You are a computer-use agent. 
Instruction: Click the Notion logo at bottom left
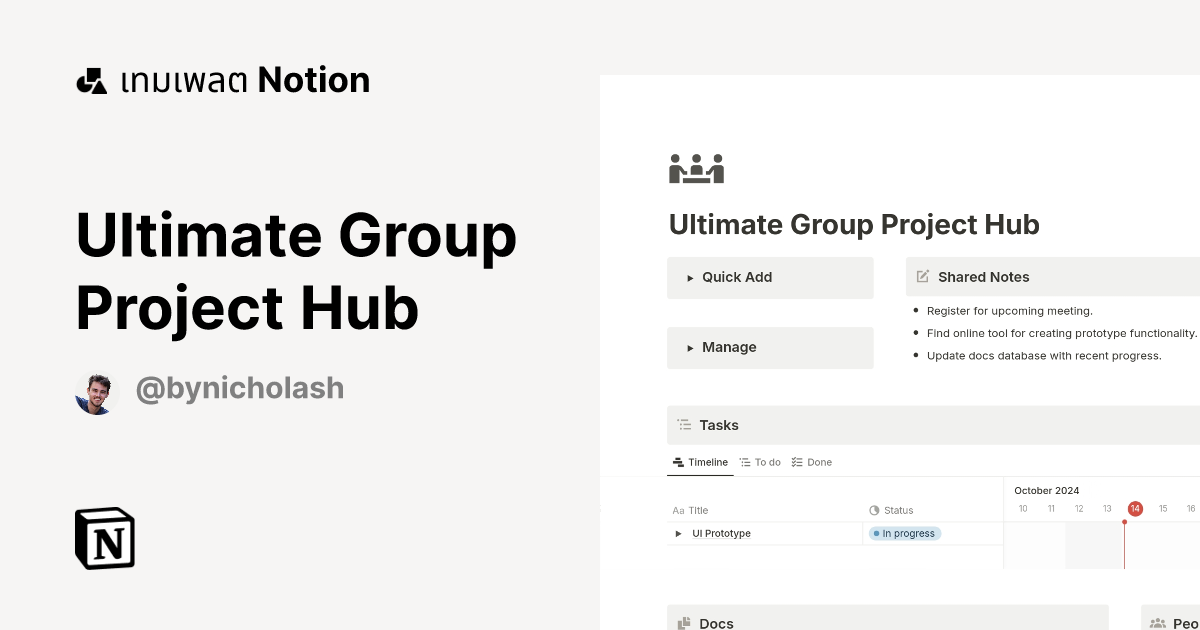coord(104,539)
